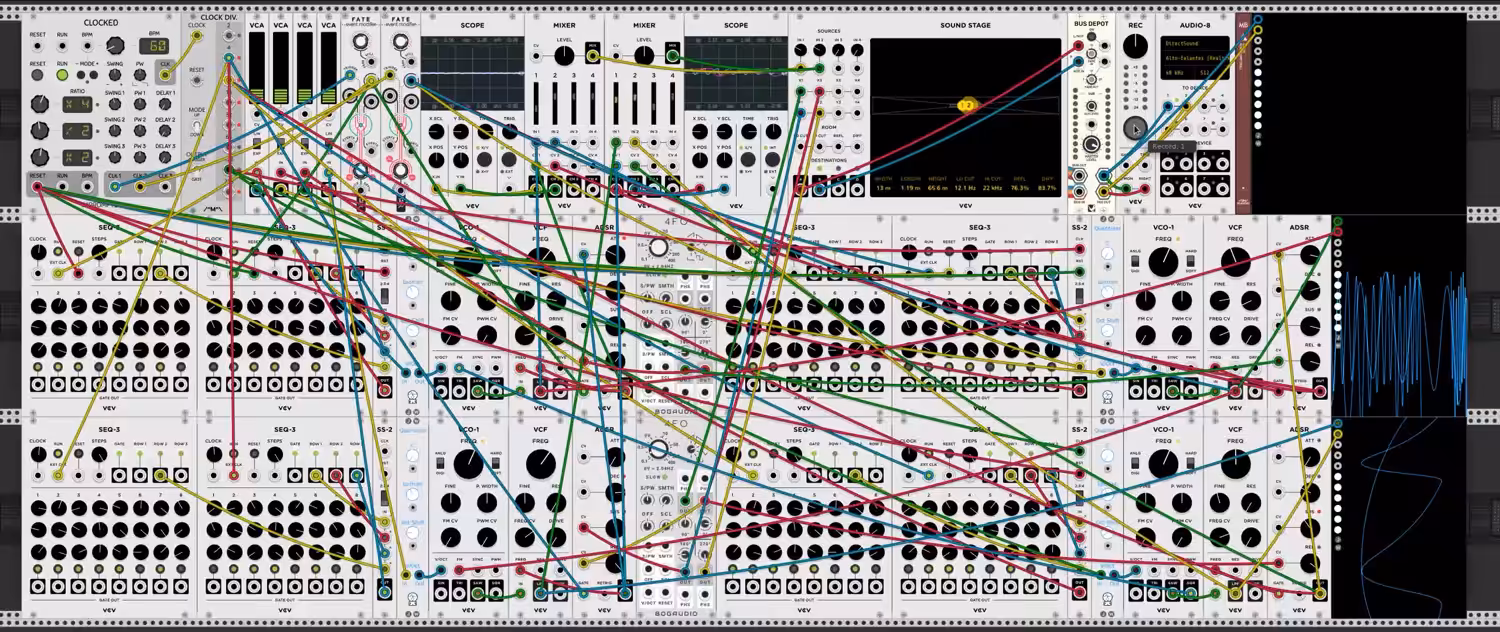This screenshot has height=632, width=1500.
Task: Click the IN 4 knob on Sound Stage
Action: (859, 50)
